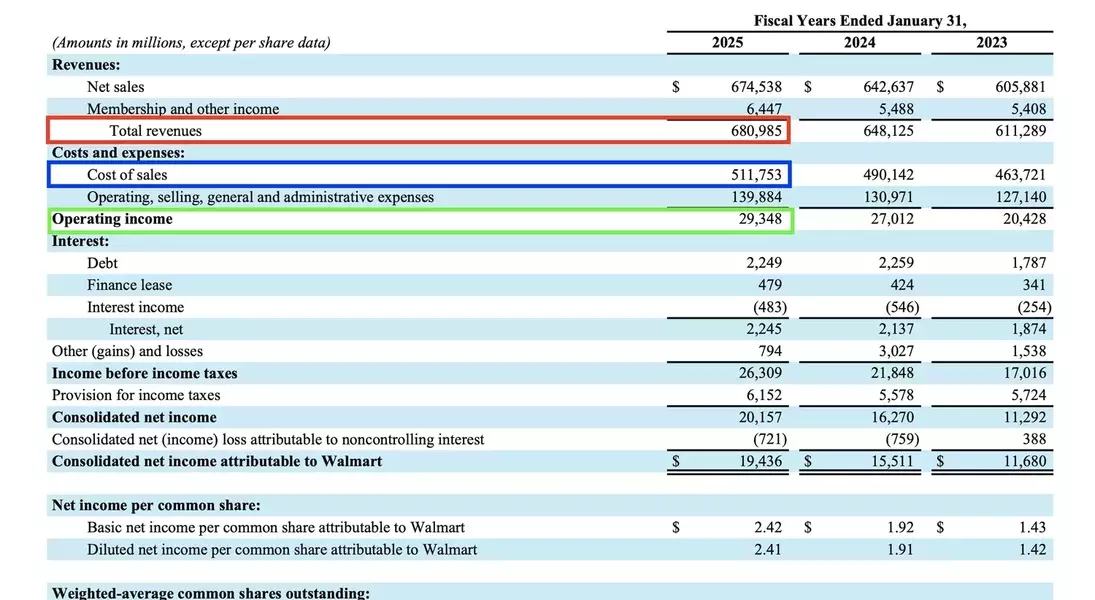Click Consolidated net income 20,157 value
This screenshot has height=600, width=1095.
point(758,417)
